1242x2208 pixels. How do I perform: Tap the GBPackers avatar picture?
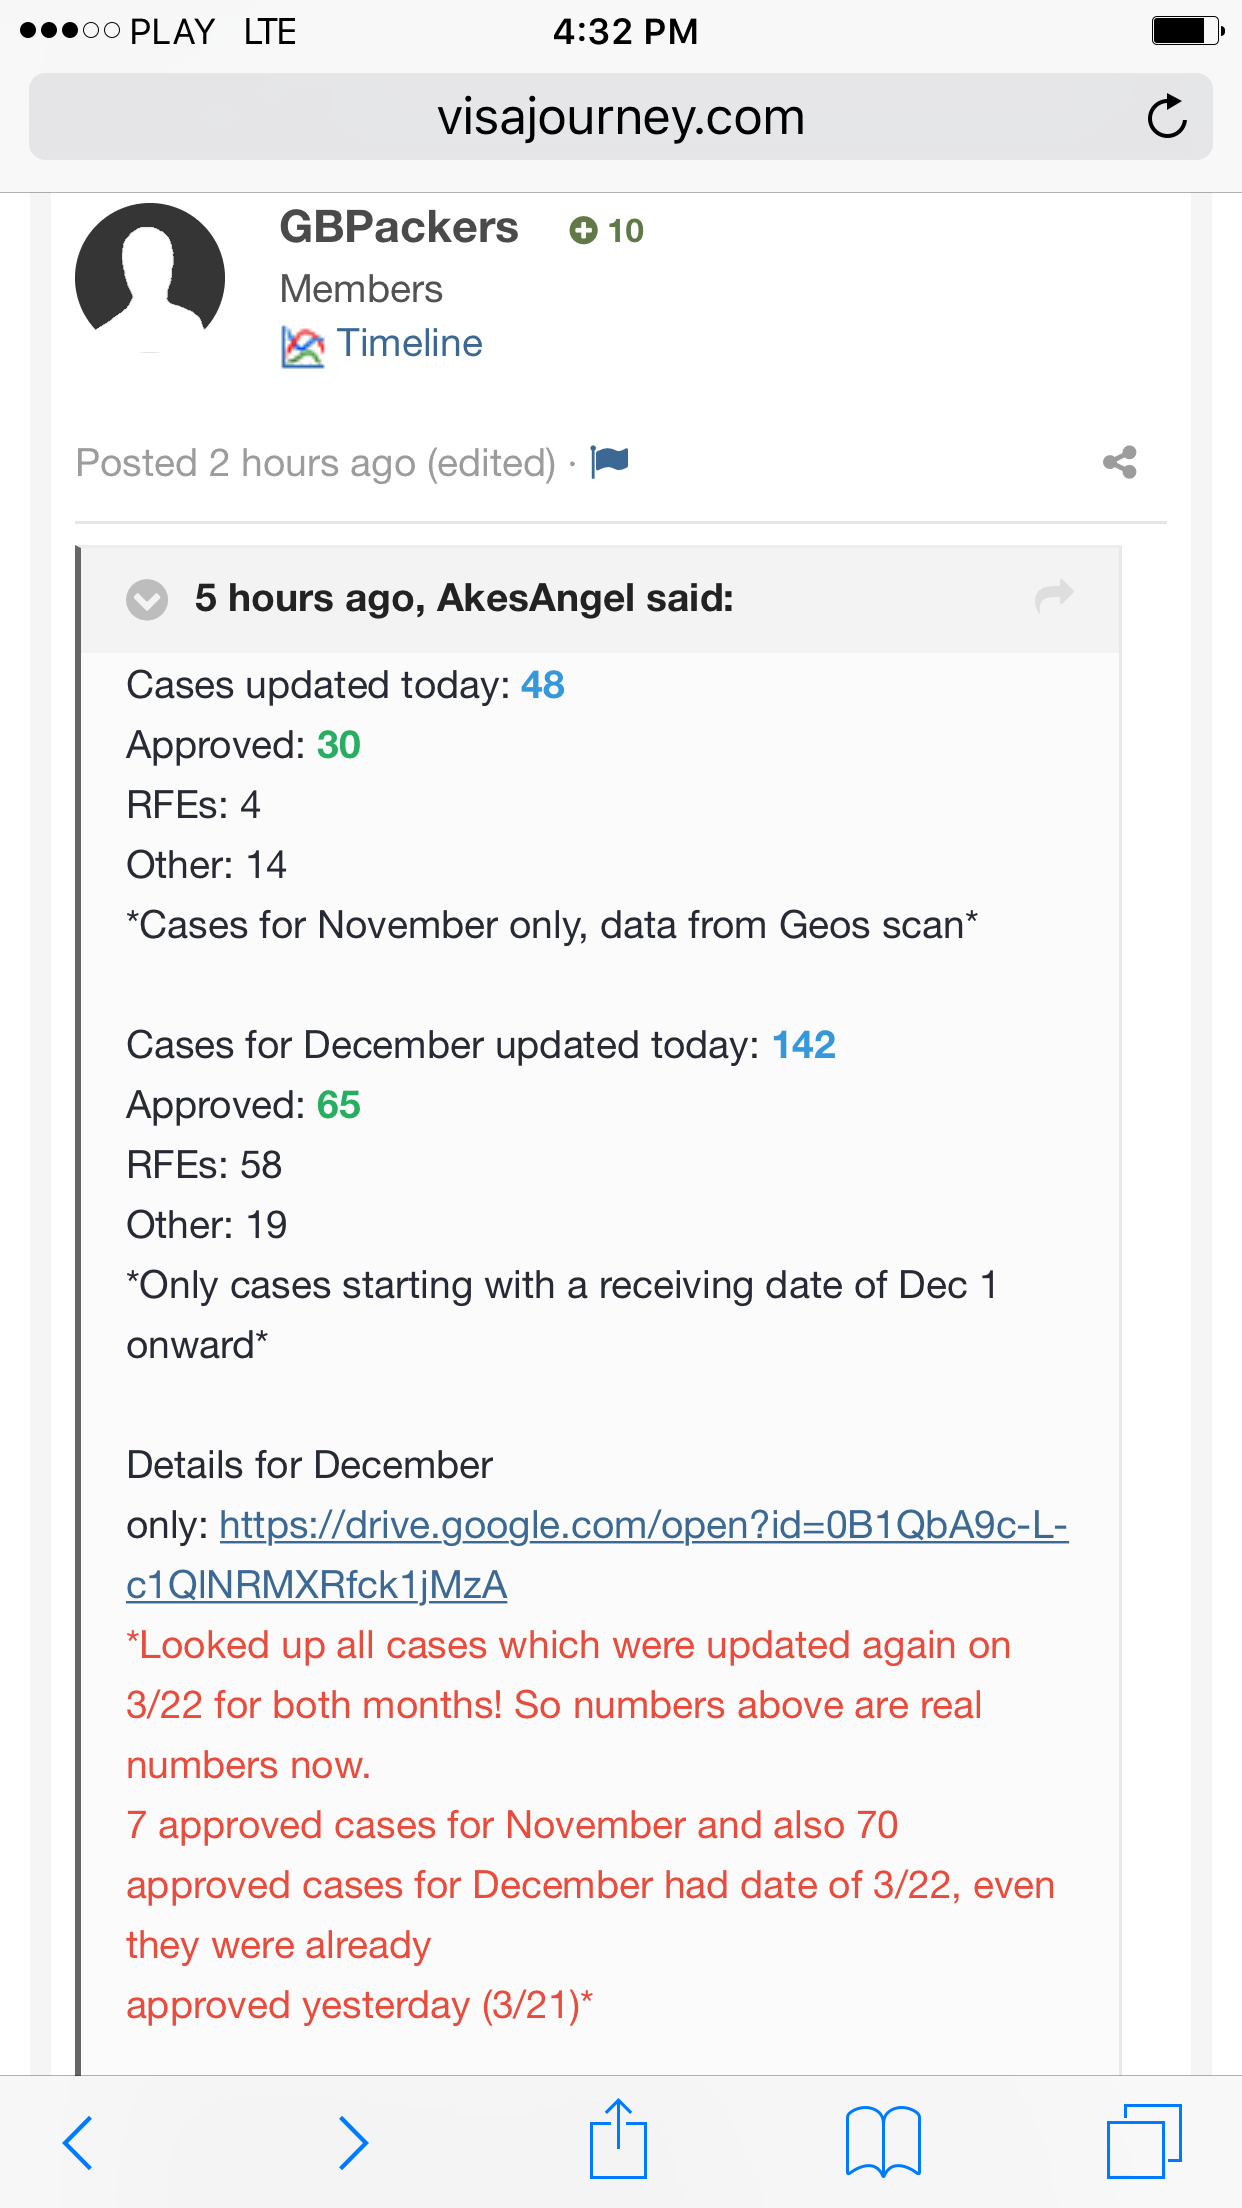pos(150,277)
